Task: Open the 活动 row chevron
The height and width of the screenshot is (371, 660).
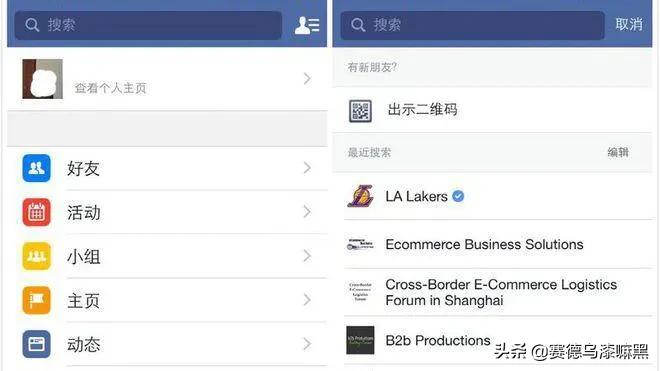Action: [x=307, y=212]
